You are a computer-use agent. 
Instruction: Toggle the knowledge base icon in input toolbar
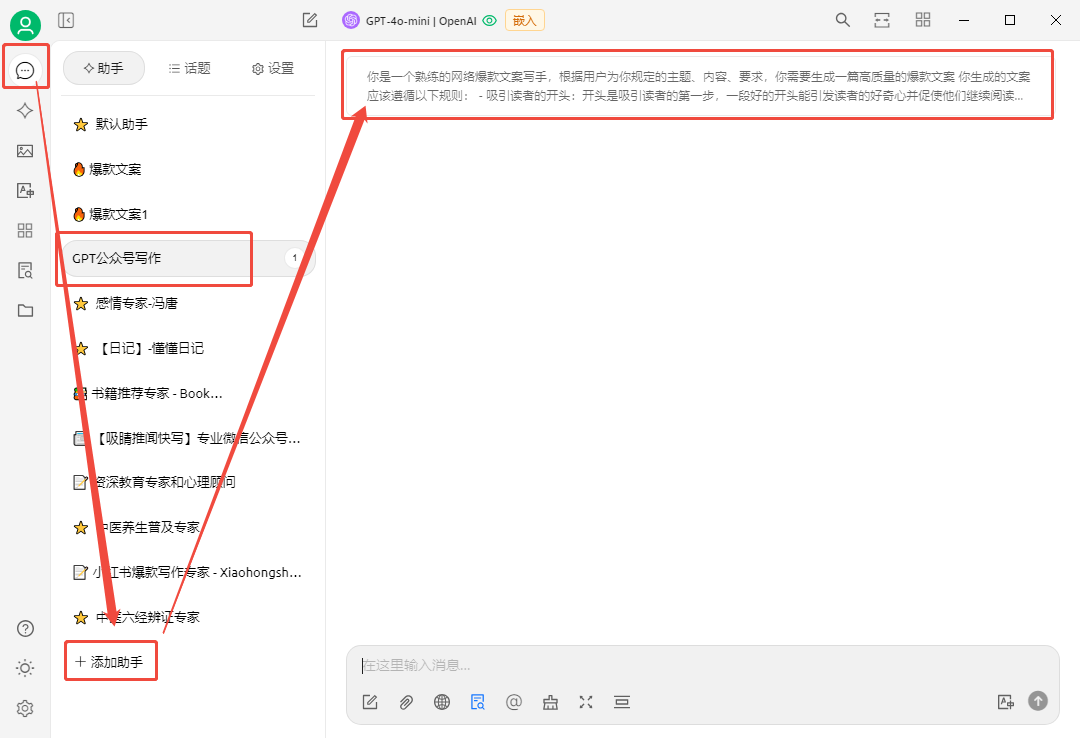(477, 702)
